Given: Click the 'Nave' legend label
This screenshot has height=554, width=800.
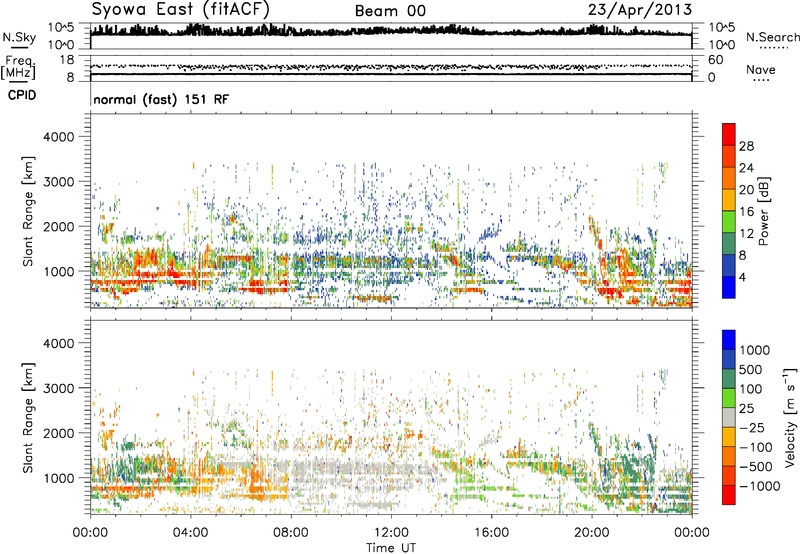Looking at the screenshot, I should (x=761, y=69).
